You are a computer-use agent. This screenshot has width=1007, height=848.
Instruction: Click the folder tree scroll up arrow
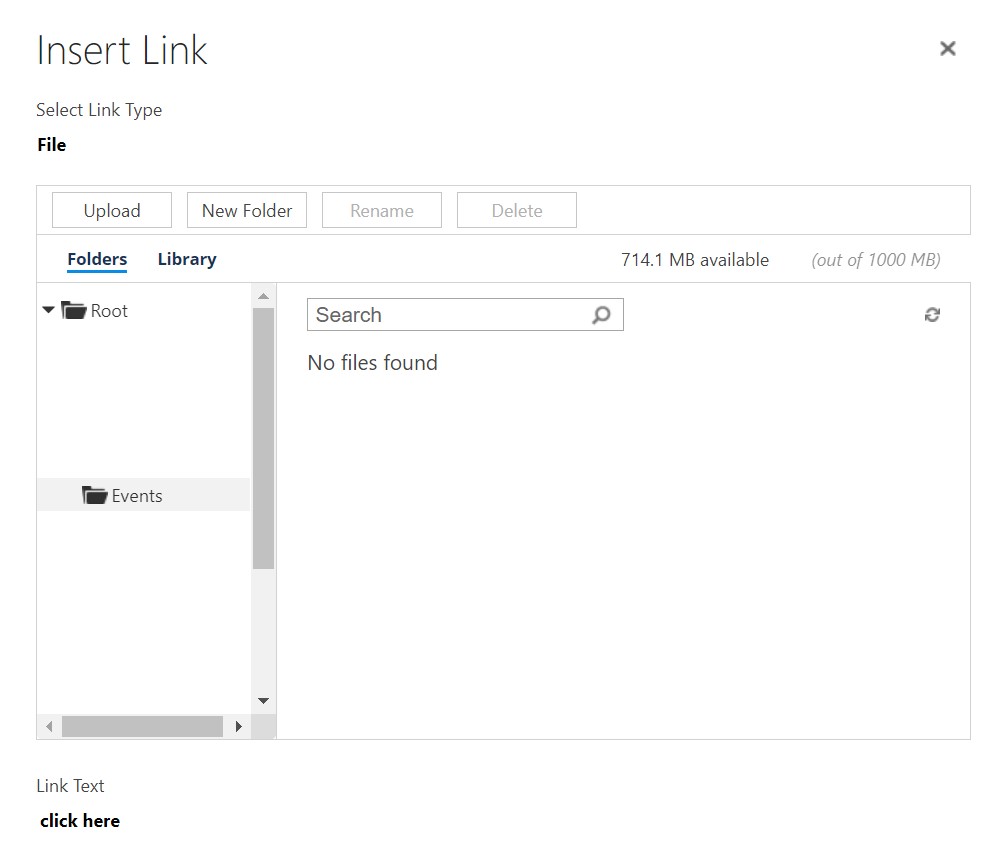click(x=263, y=296)
